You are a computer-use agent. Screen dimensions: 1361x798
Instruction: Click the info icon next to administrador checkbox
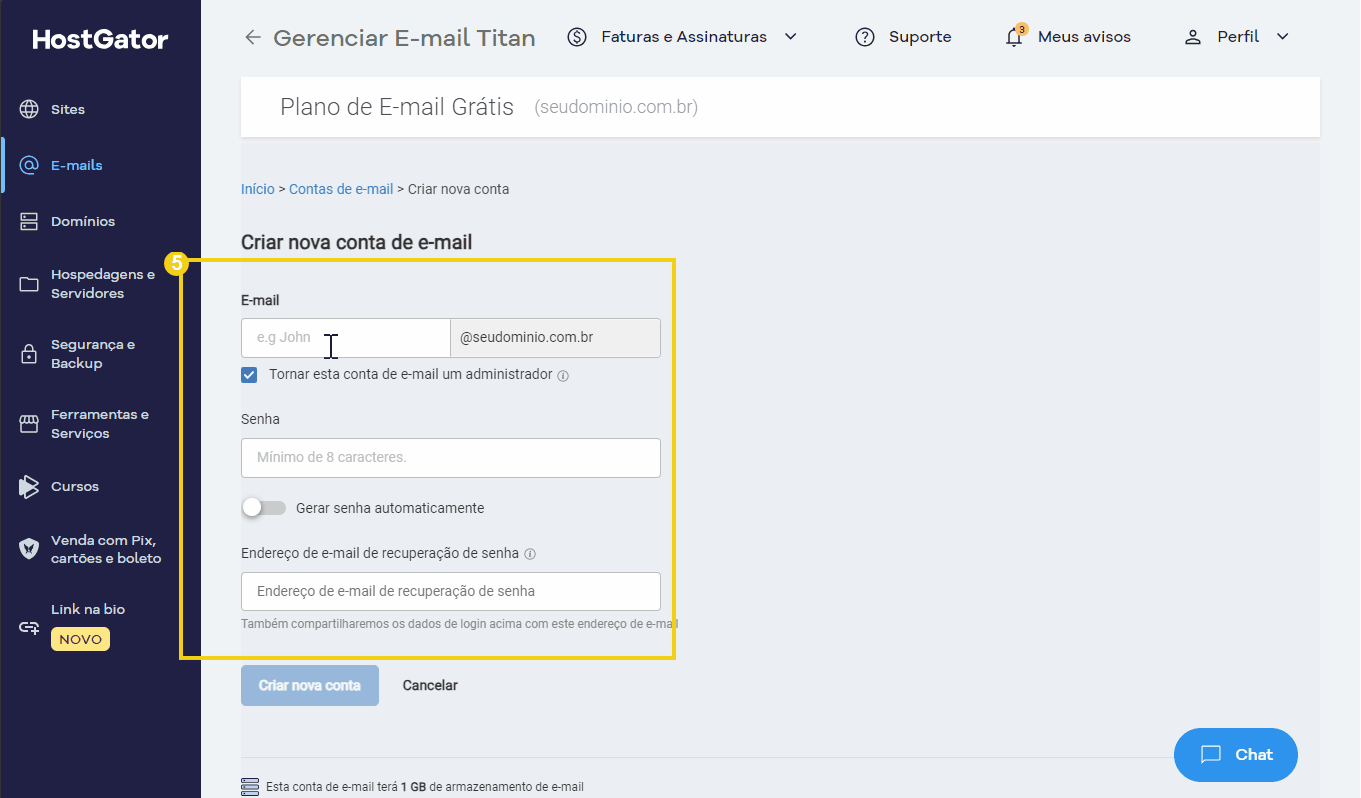click(x=563, y=376)
